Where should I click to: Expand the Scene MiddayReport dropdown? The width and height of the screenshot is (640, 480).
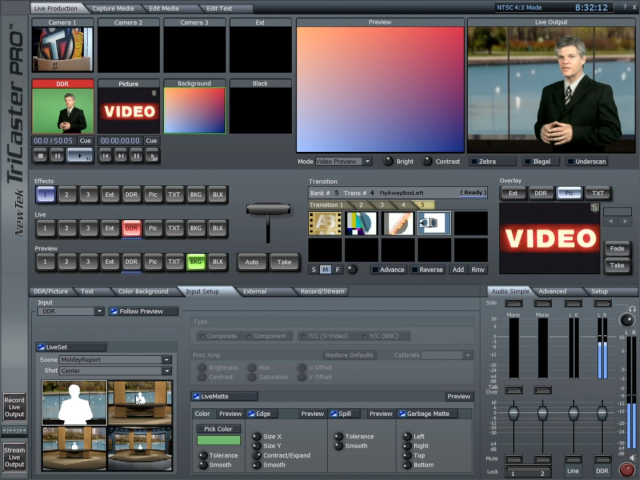tap(114, 359)
